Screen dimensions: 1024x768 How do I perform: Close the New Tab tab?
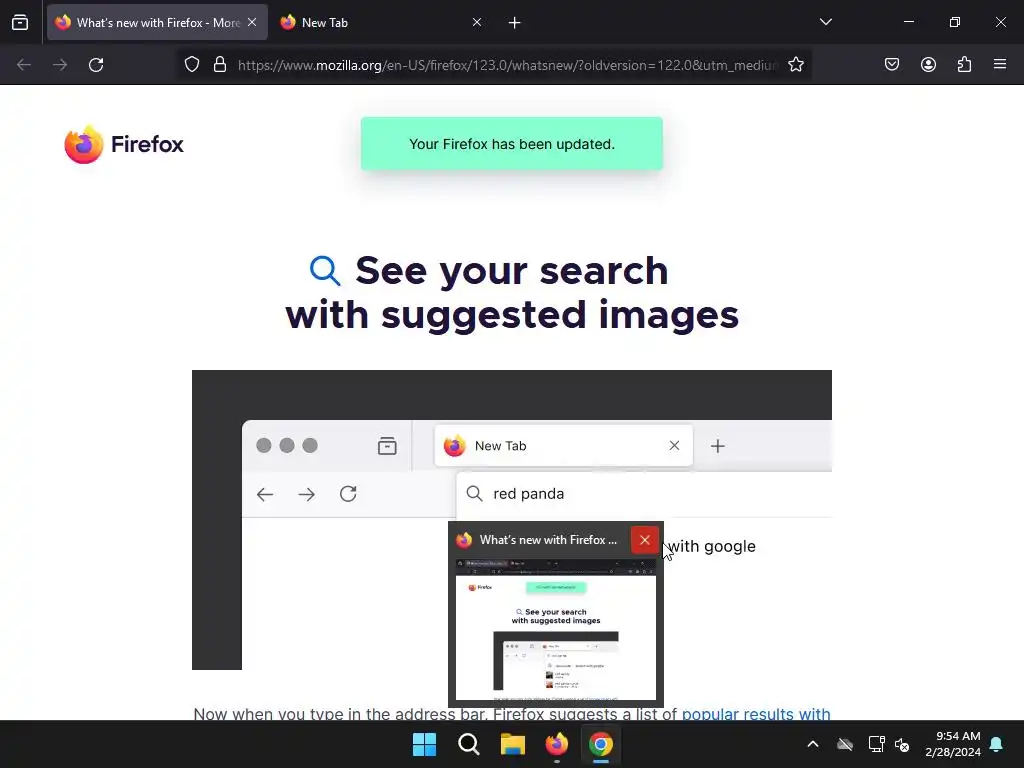tap(477, 22)
